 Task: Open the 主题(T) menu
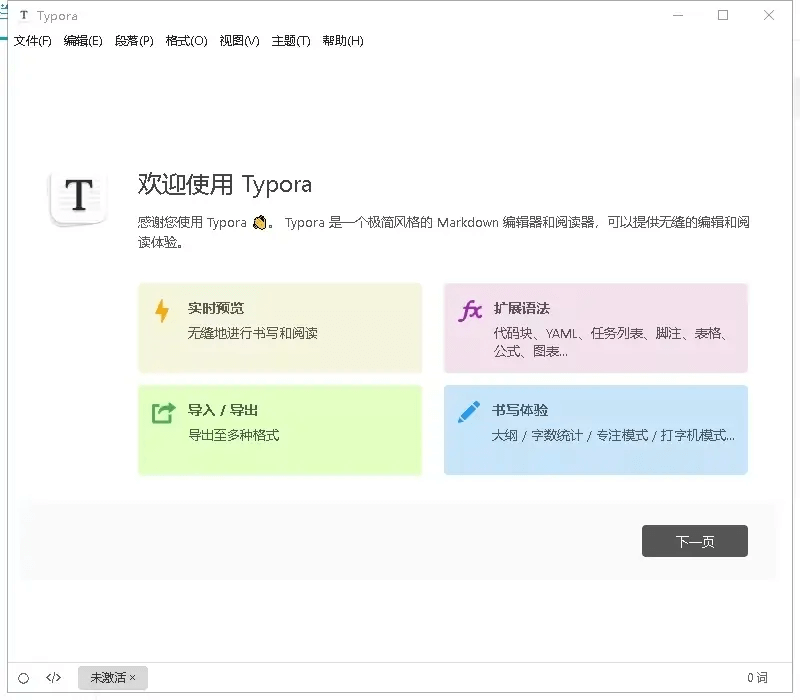(291, 41)
